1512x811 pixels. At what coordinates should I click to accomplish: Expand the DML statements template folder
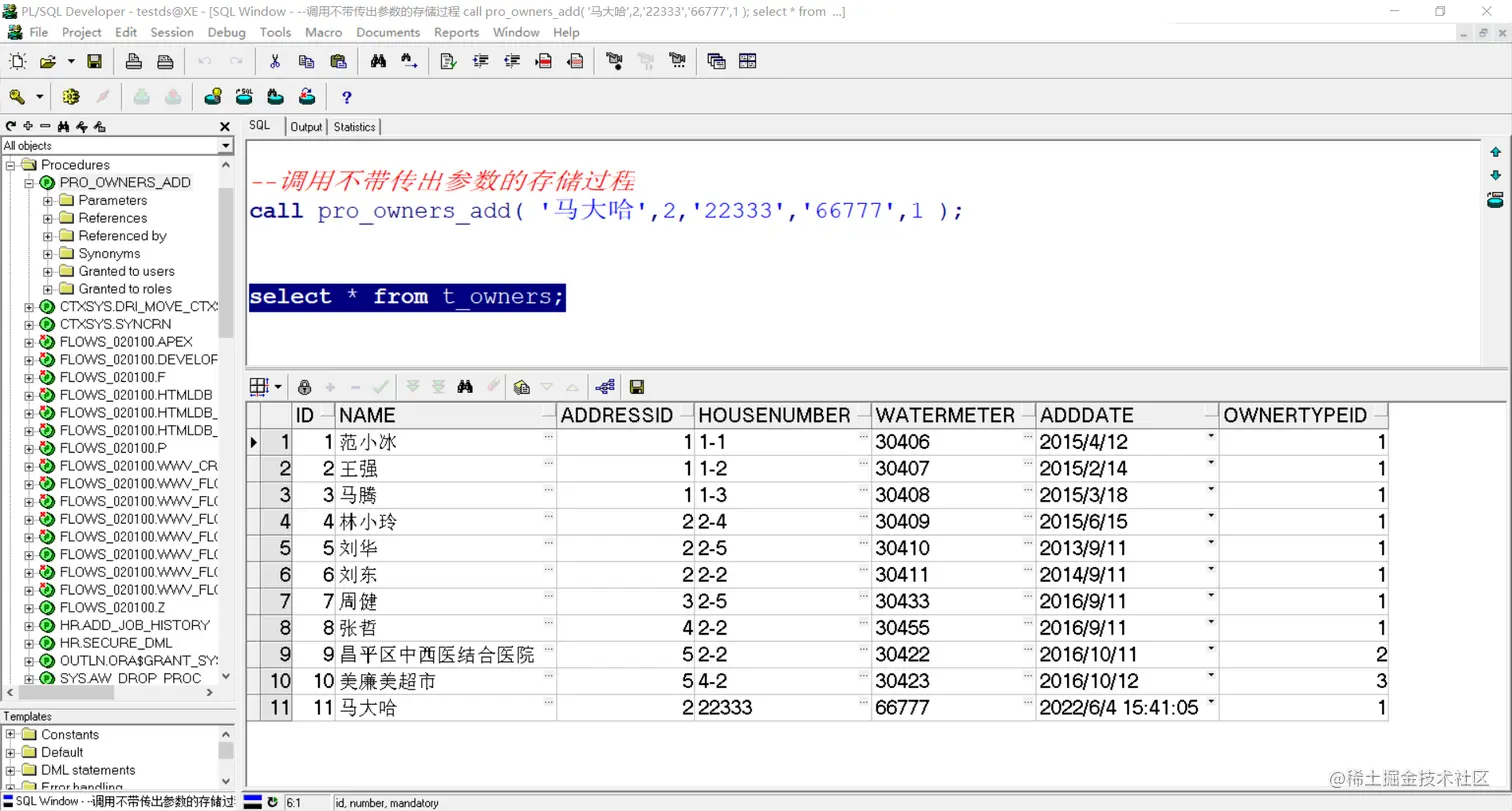10,770
